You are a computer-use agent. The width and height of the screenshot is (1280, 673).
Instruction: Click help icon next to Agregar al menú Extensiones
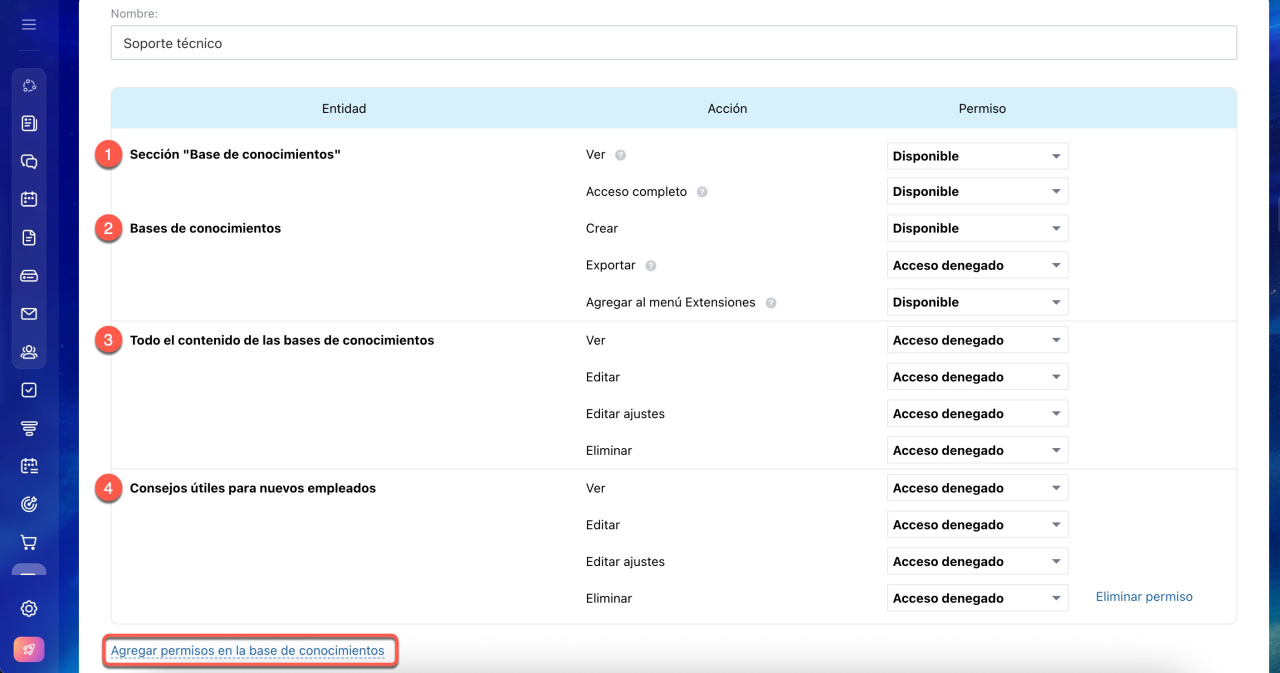(771, 303)
